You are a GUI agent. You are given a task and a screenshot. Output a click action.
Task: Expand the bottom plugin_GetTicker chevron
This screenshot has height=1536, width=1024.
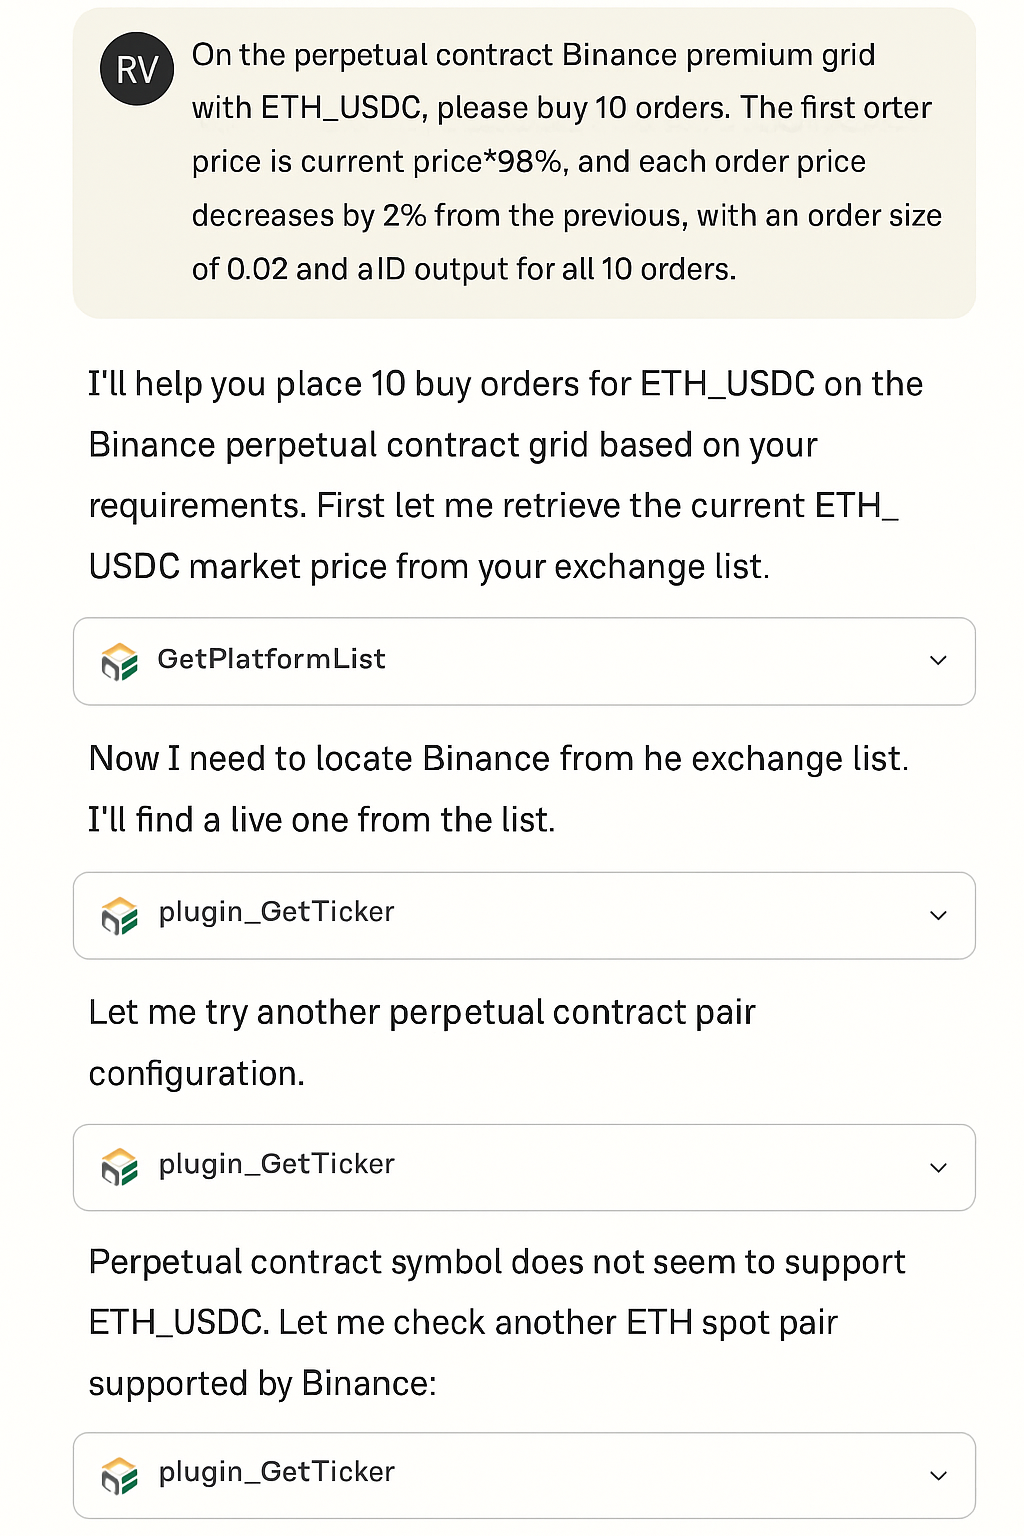938,1475
